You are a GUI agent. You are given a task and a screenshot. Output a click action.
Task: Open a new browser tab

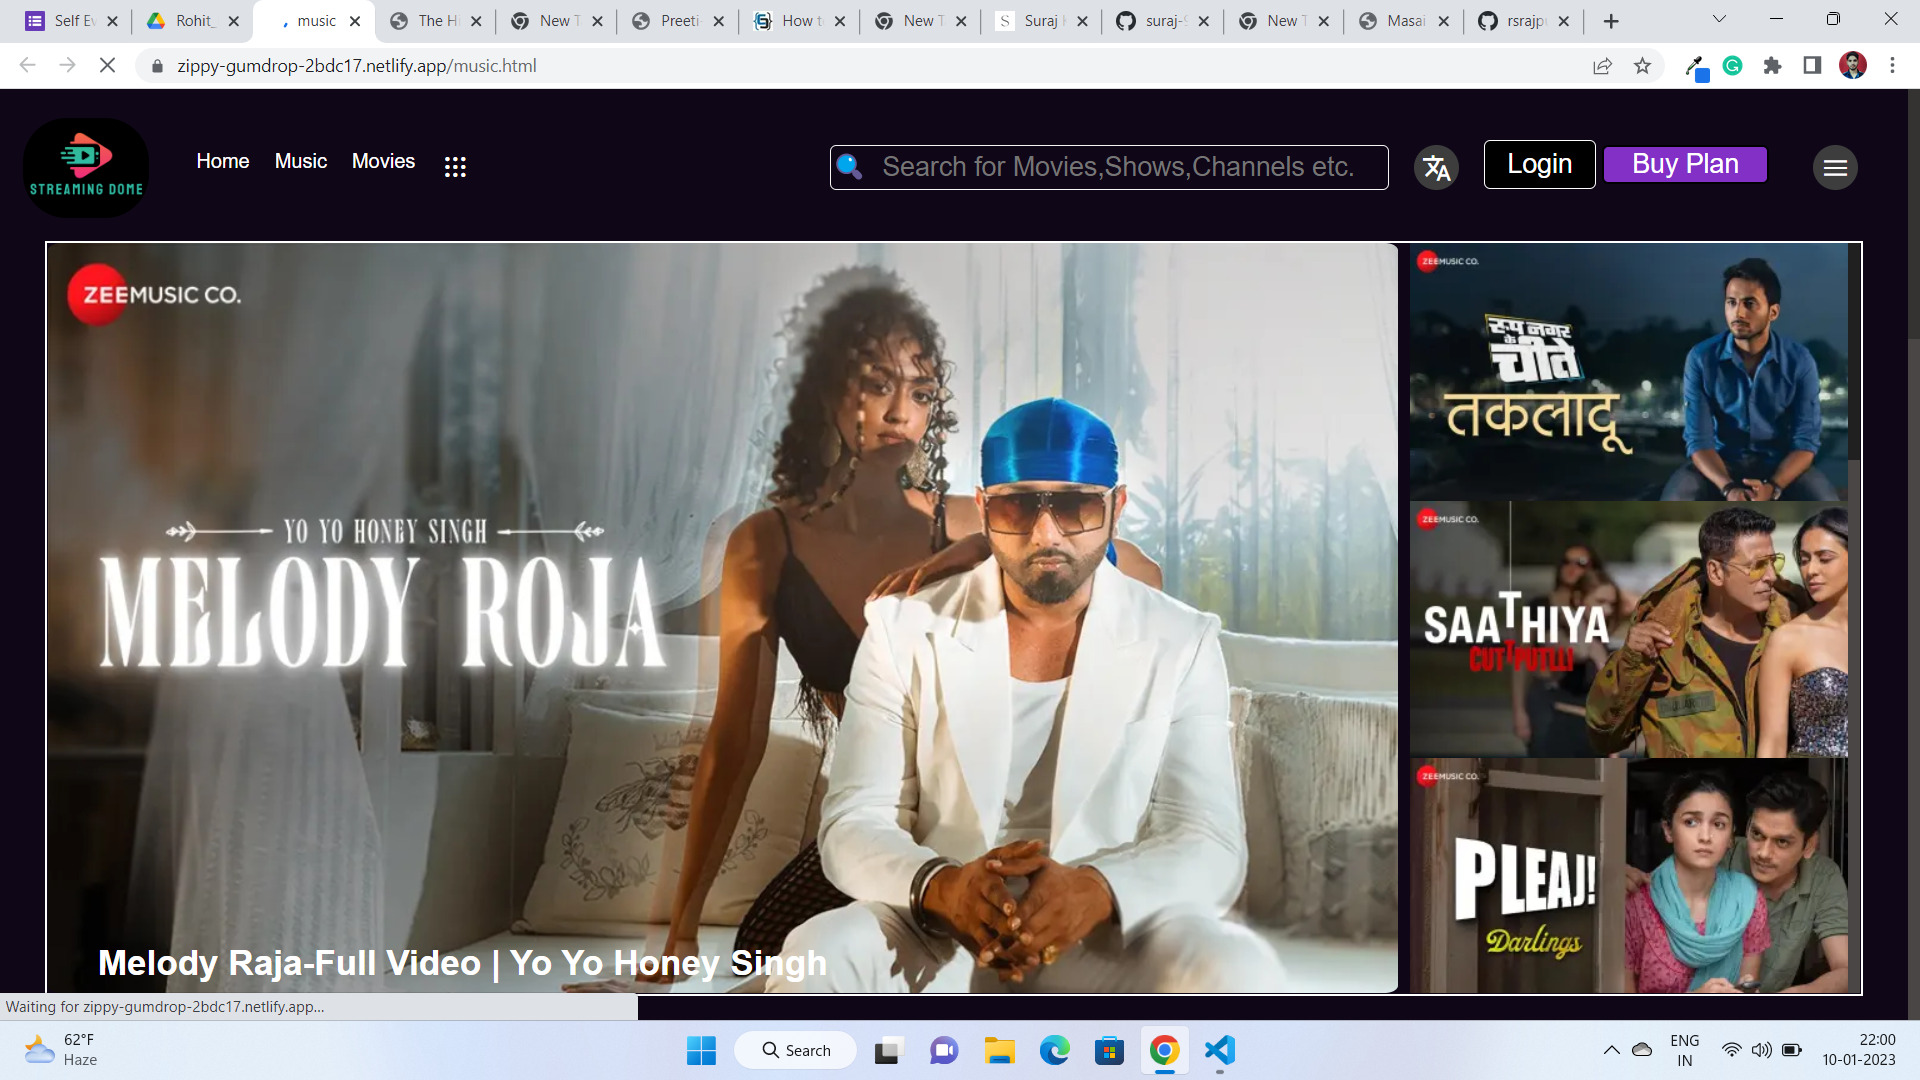coord(1611,21)
